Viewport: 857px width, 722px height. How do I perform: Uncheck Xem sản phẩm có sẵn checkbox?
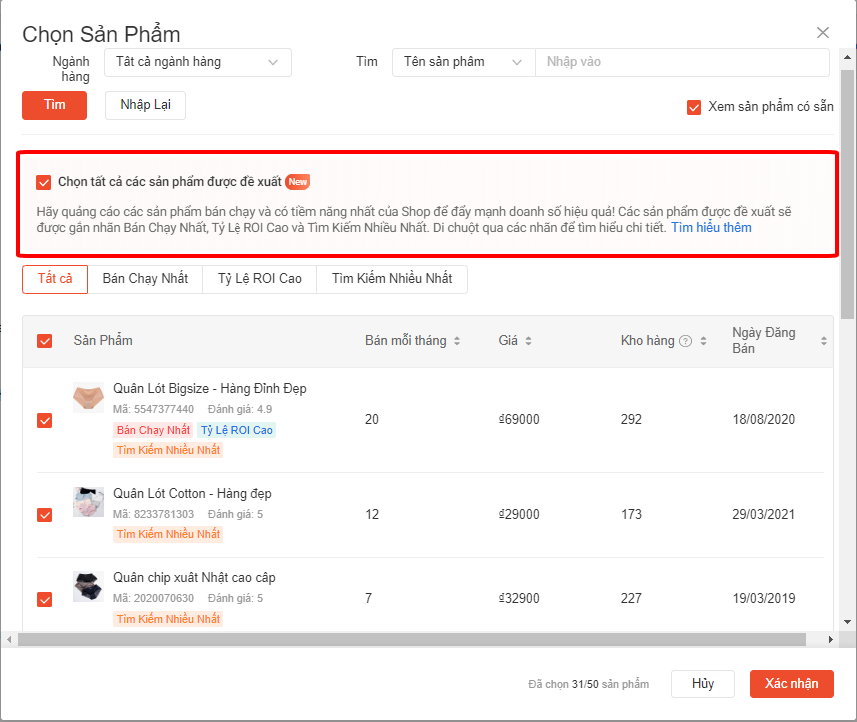coord(694,108)
